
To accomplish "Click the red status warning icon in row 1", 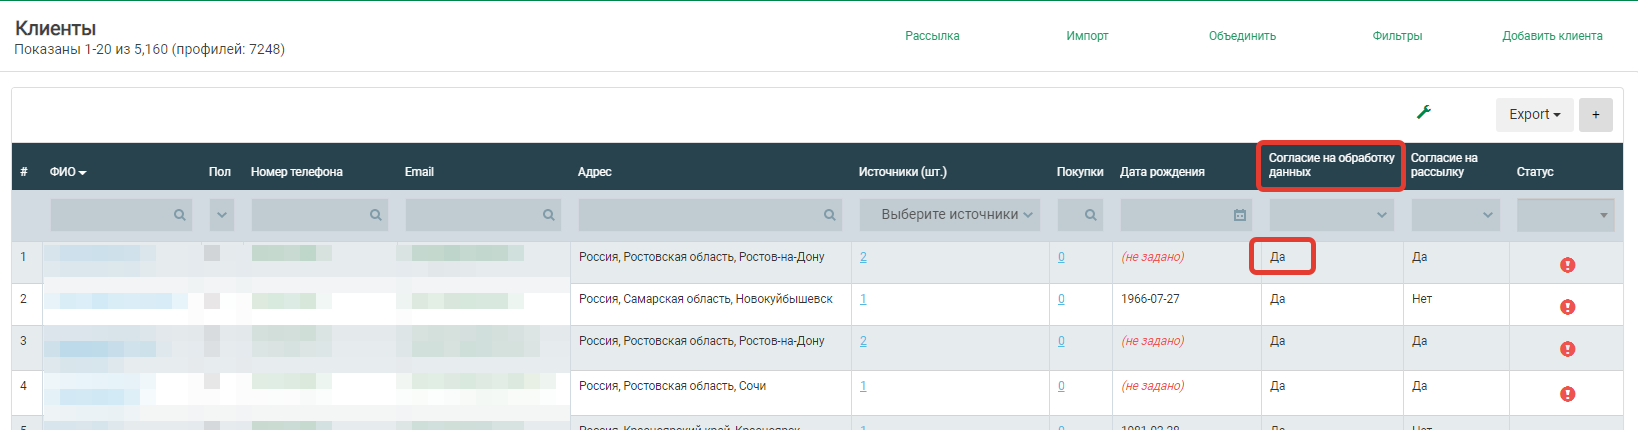I will 1567,265.
